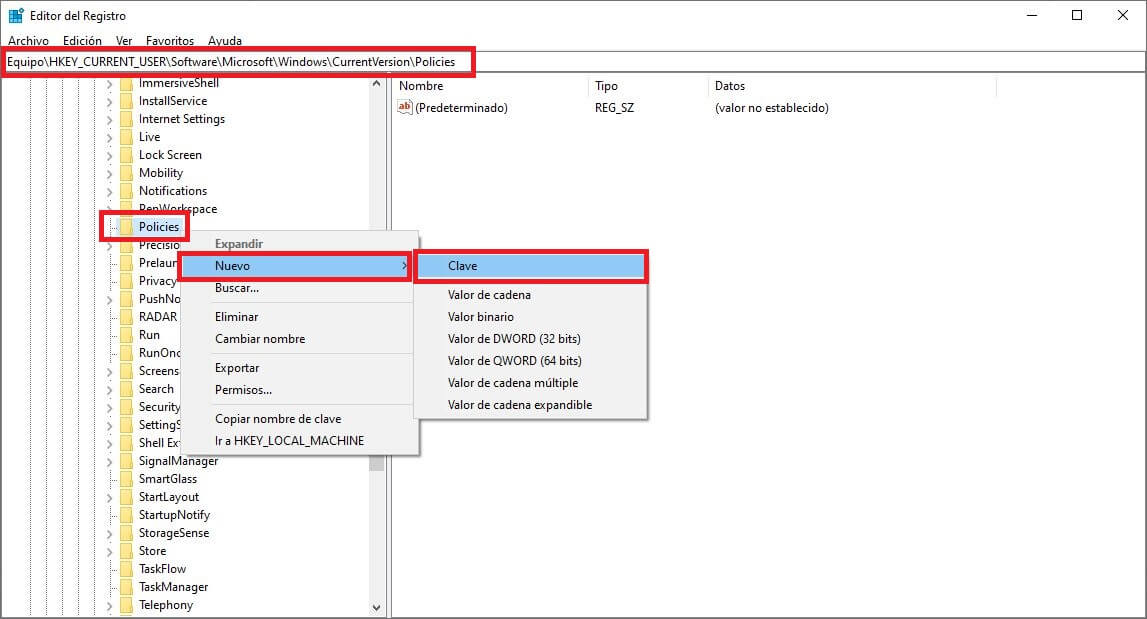
Task: Click the REG_SZ type cell
Action: 614,108
